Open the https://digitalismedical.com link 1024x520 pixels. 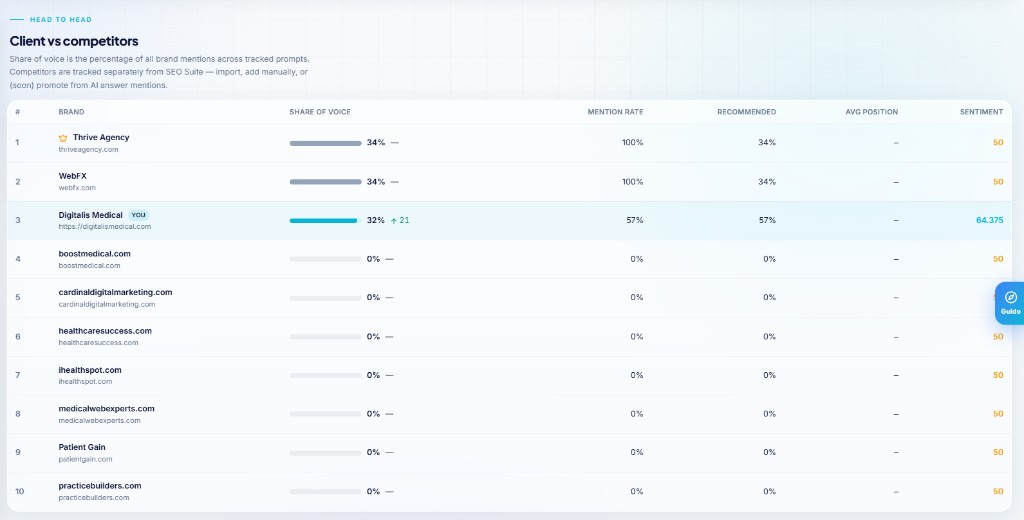(x=104, y=227)
